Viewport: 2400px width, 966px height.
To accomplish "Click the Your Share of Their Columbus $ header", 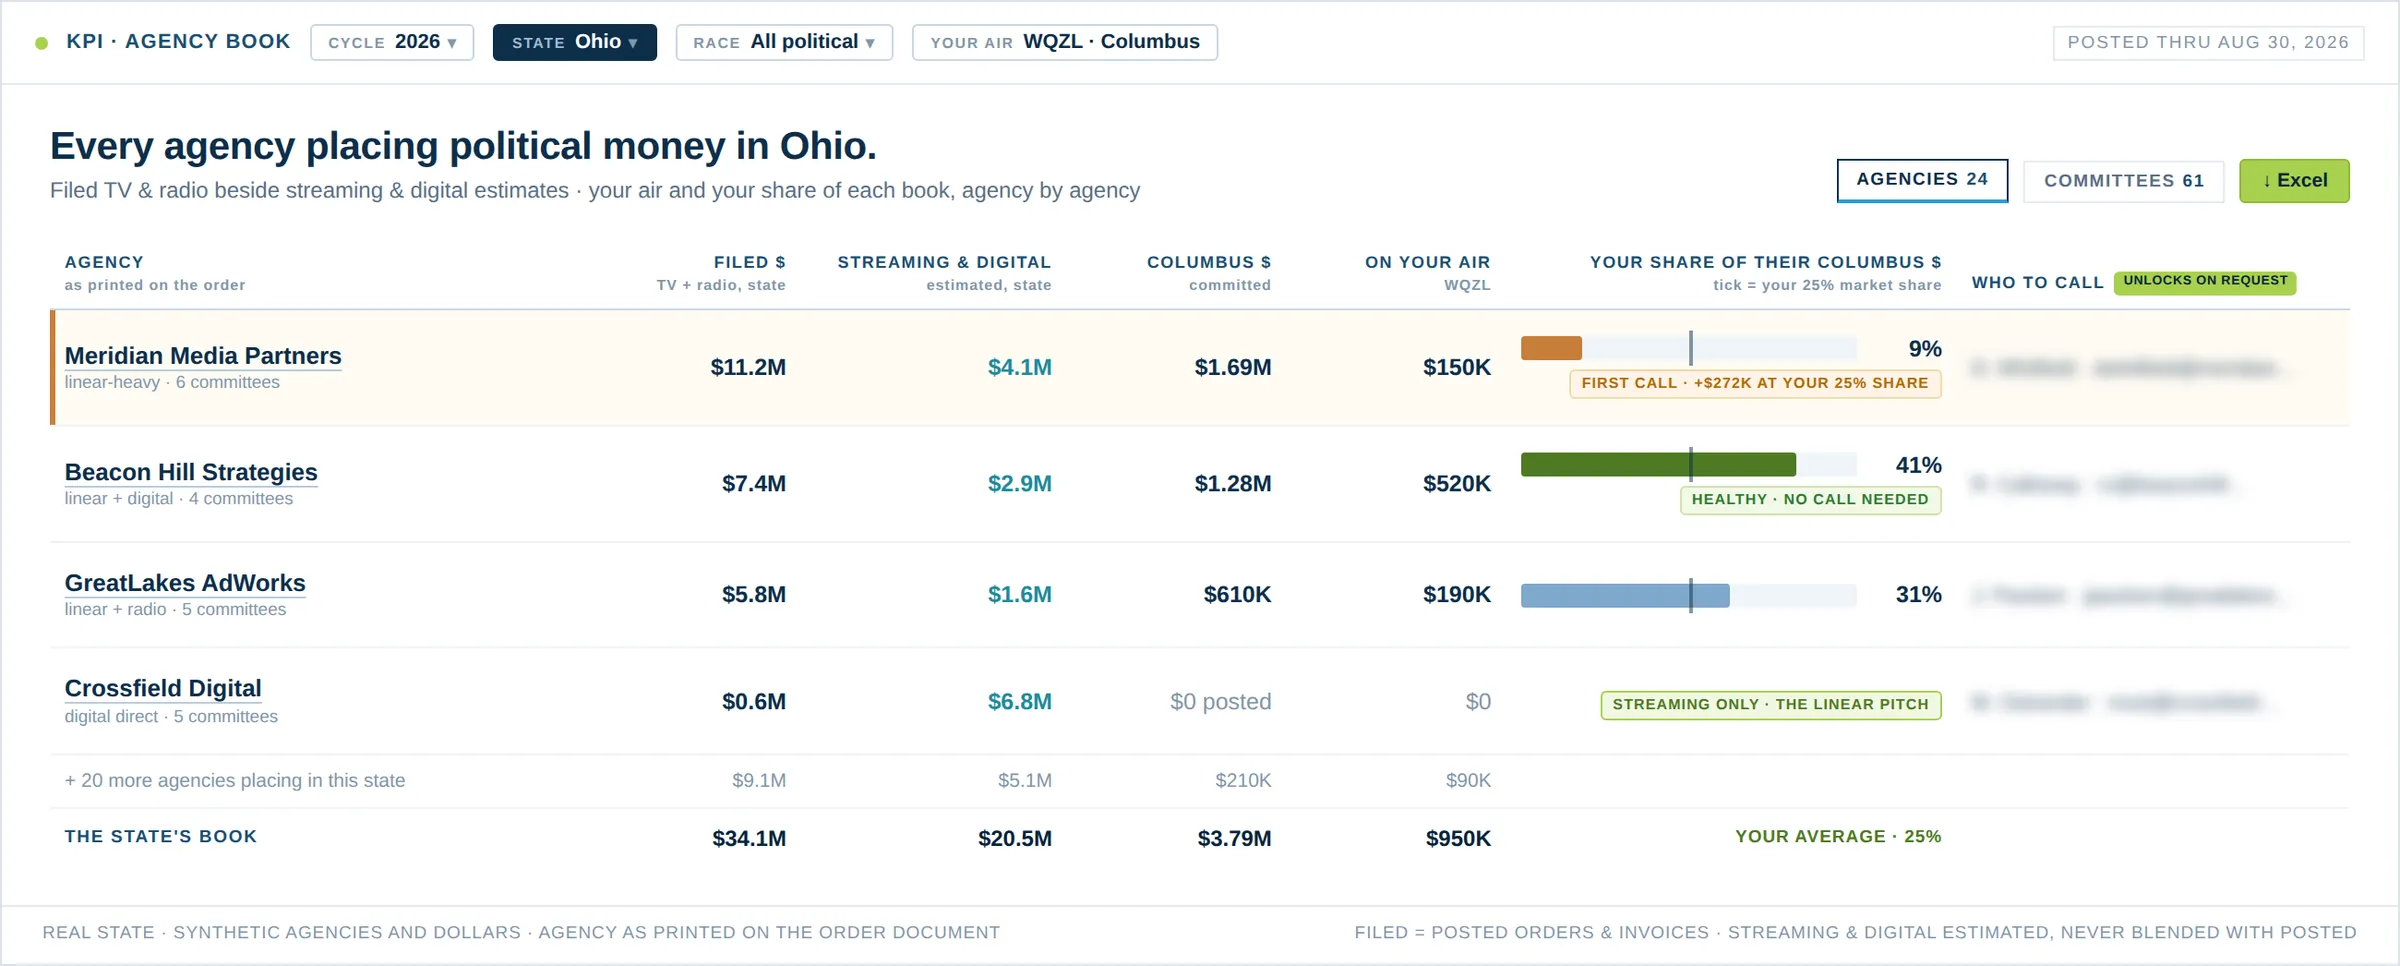I will [x=1765, y=262].
